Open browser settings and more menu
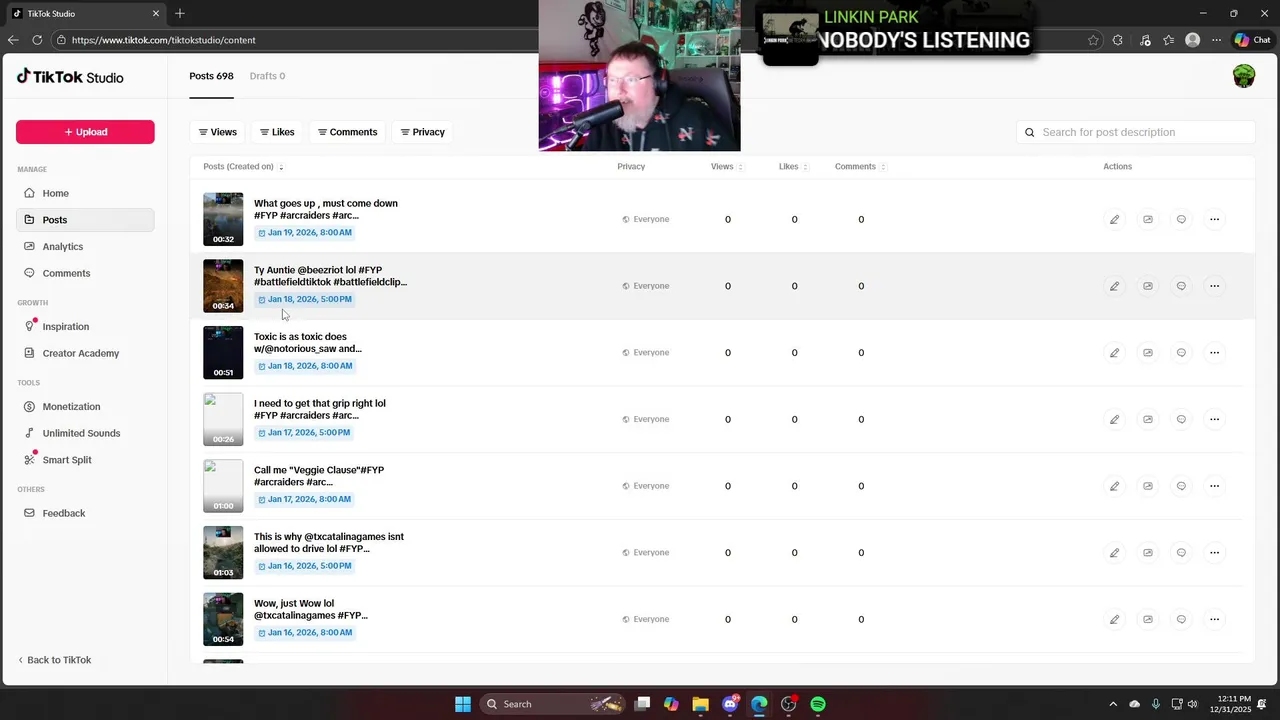Screen dimensions: 1280x720 1216,40
